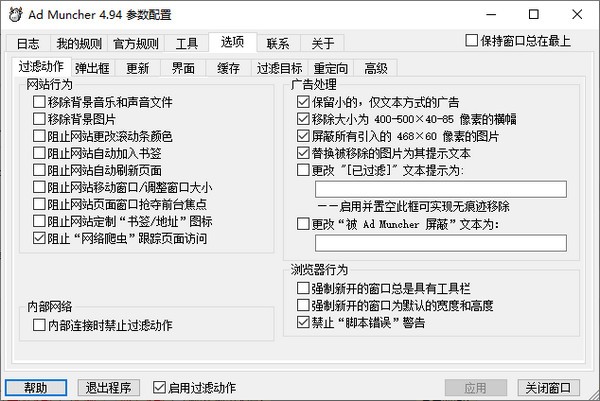Switch to 我的规则 tab
Image resolution: width=600 pixels, height=401 pixels.
coord(79,43)
